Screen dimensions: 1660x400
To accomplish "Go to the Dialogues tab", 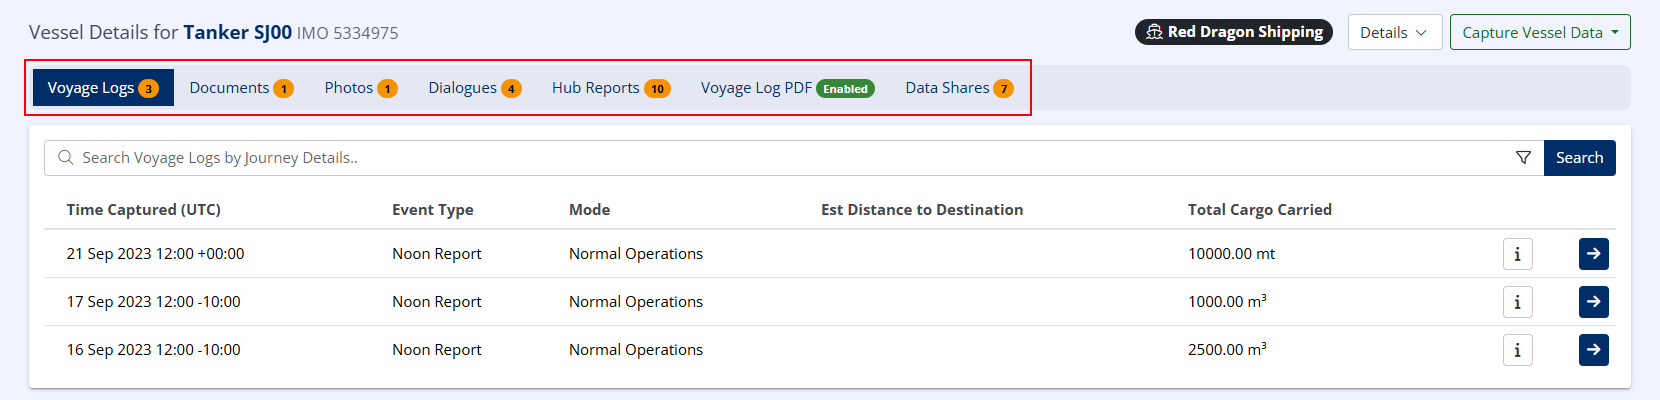I will (474, 88).
